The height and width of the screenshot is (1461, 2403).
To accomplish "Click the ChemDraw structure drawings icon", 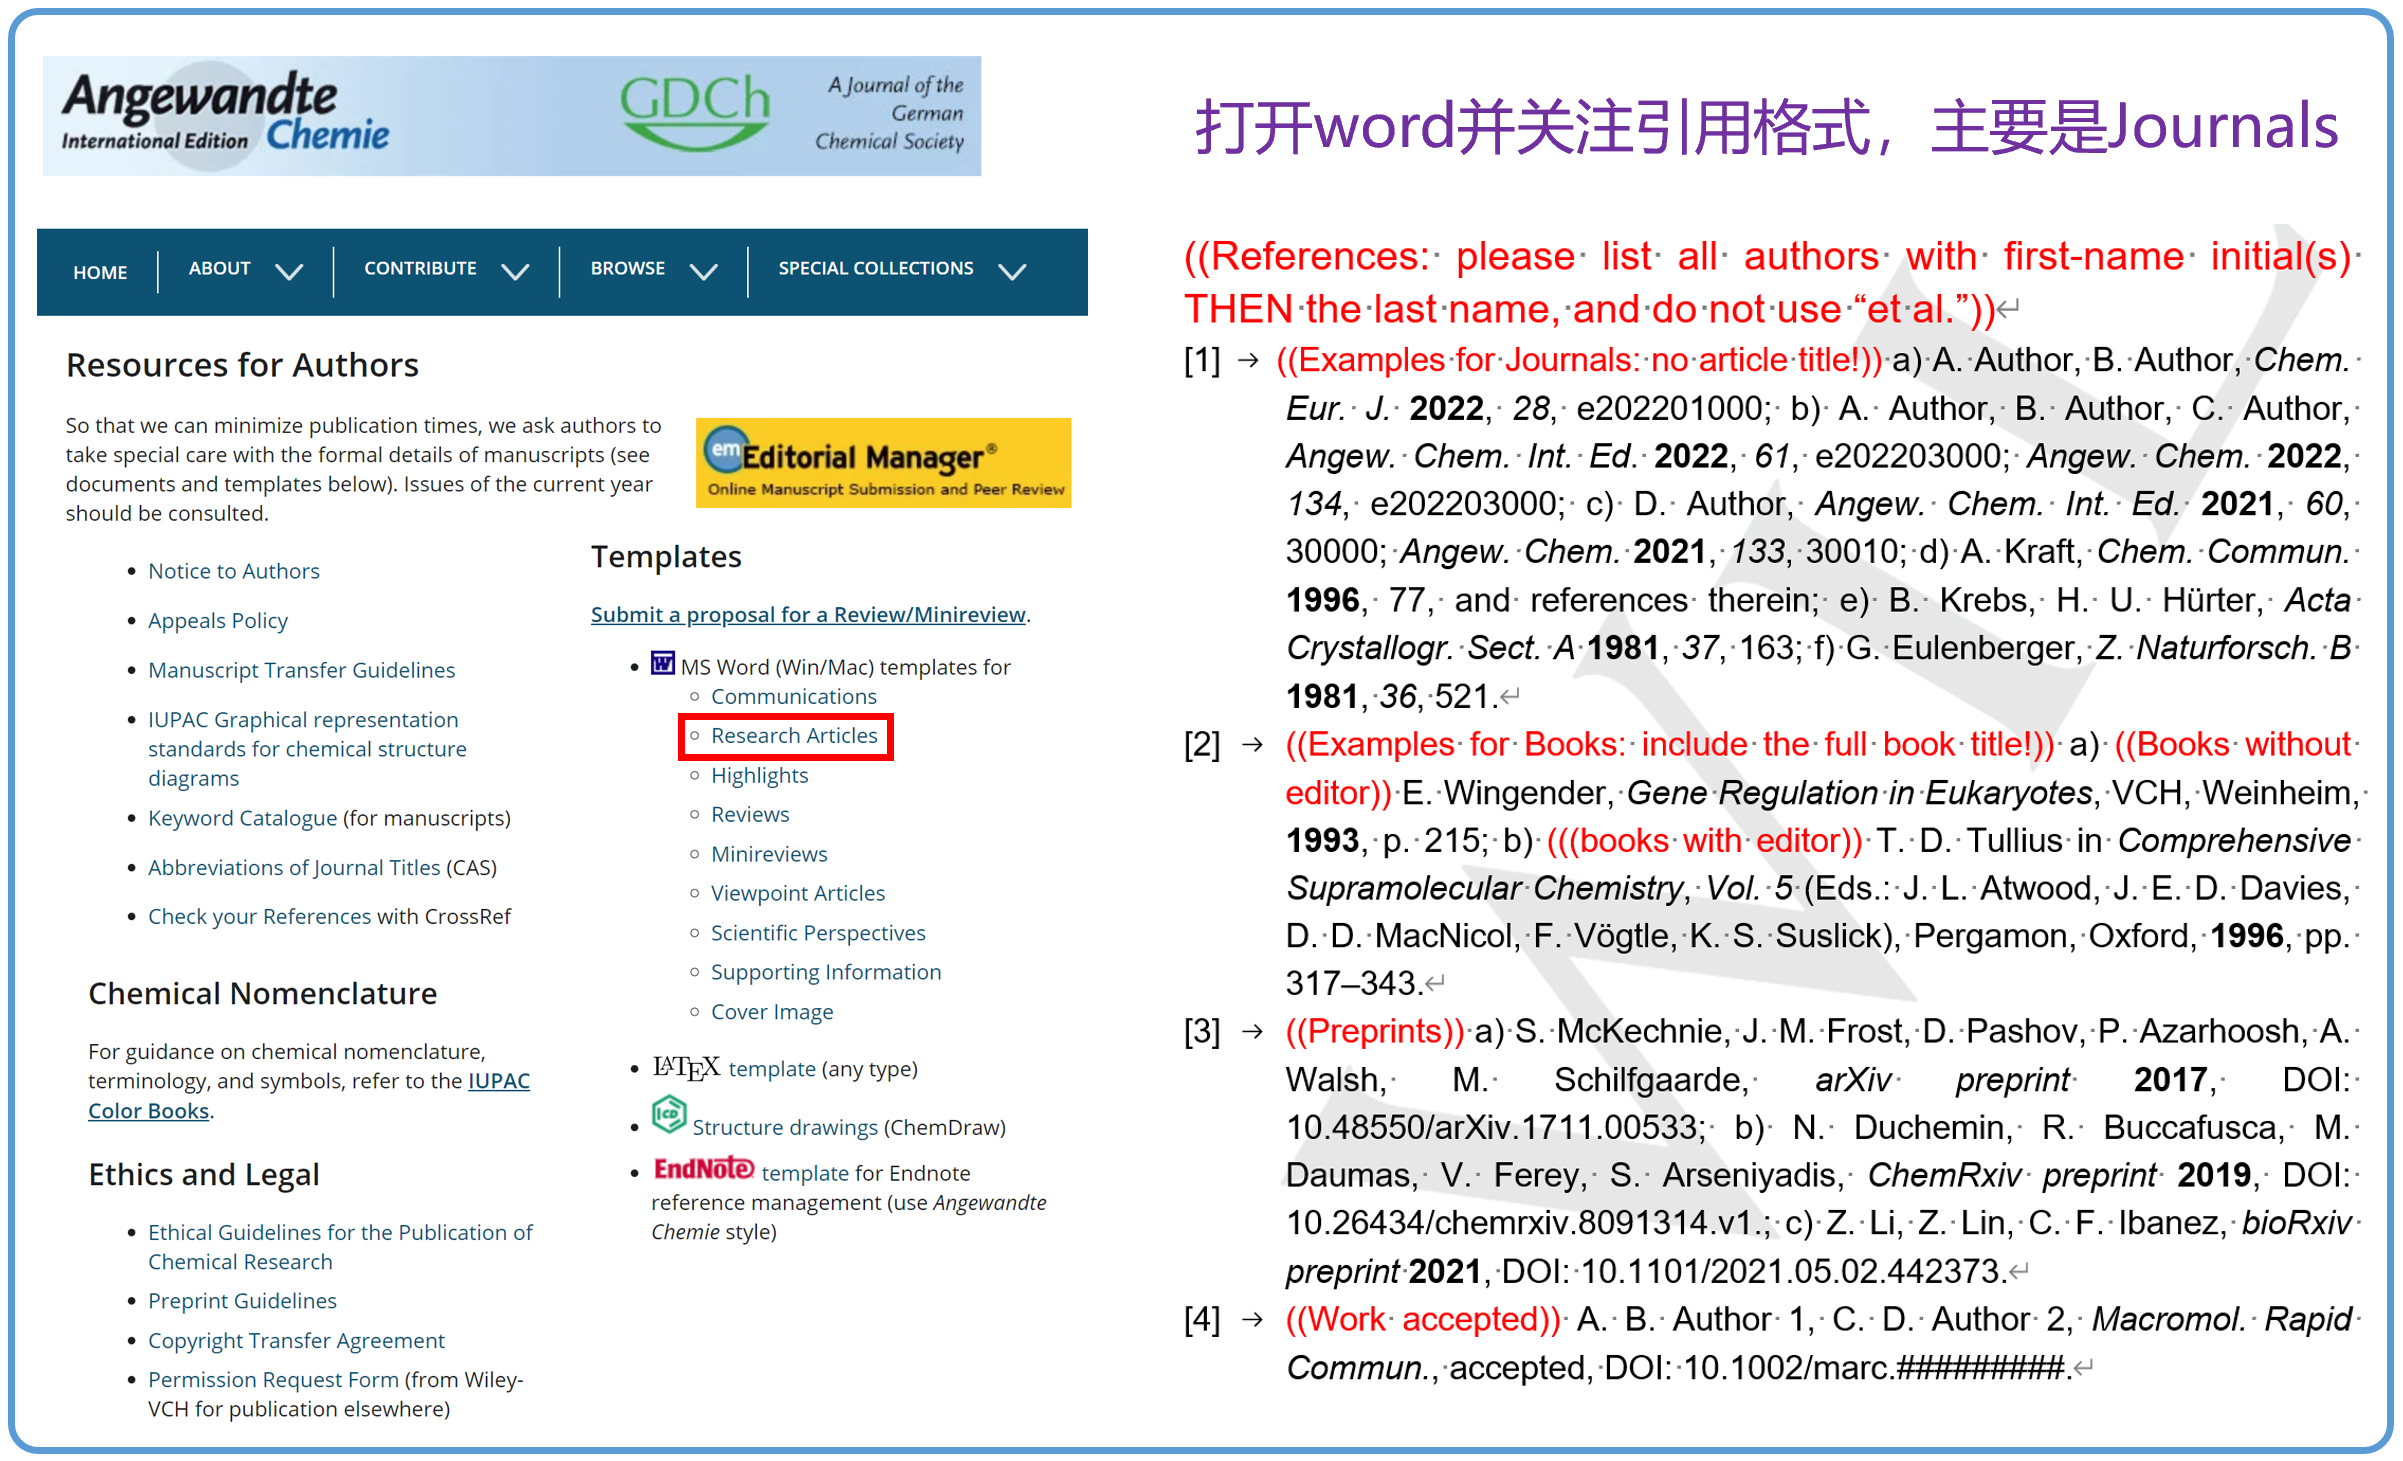I will [668, 1114].
